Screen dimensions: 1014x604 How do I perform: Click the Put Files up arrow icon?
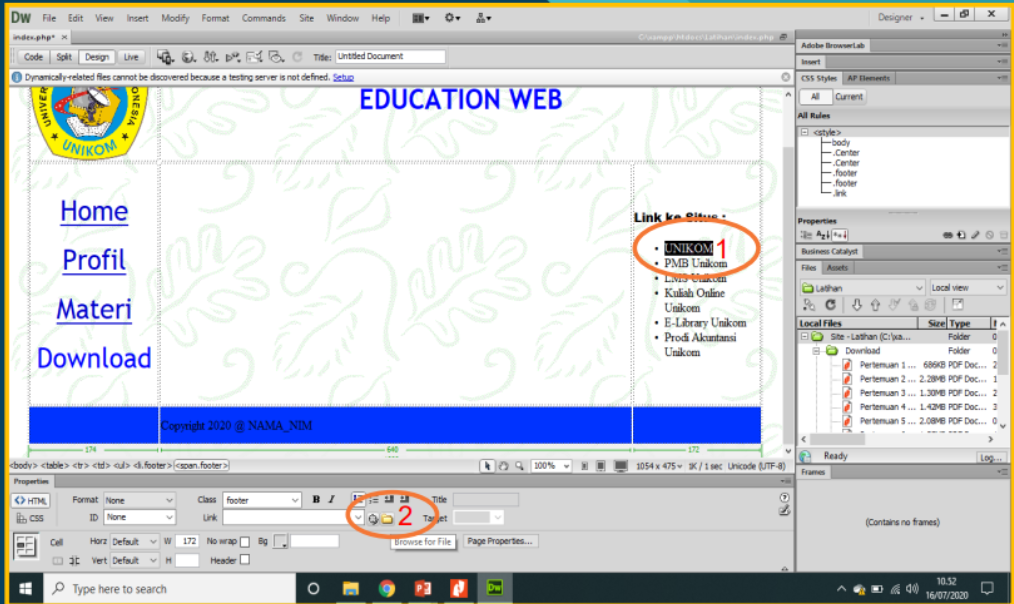coord(876,305)
